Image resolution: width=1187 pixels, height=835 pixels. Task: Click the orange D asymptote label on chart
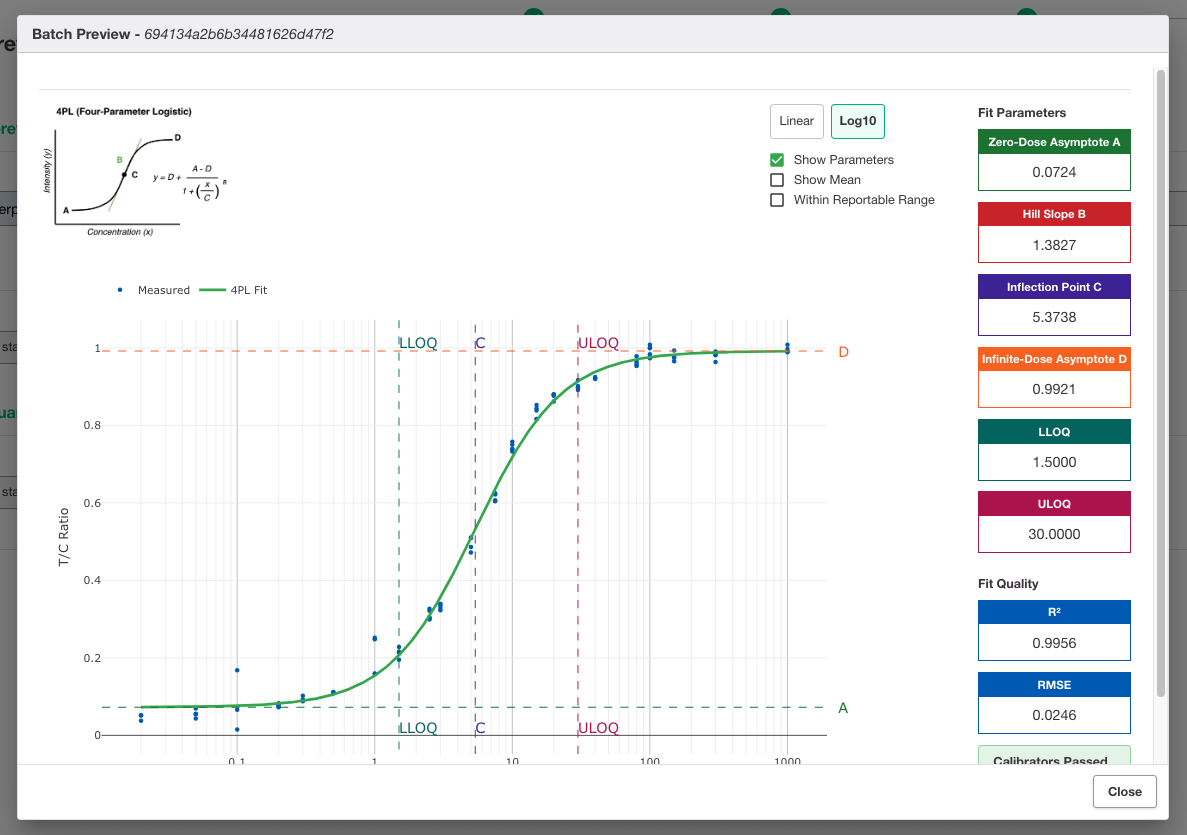click(843, 352)
